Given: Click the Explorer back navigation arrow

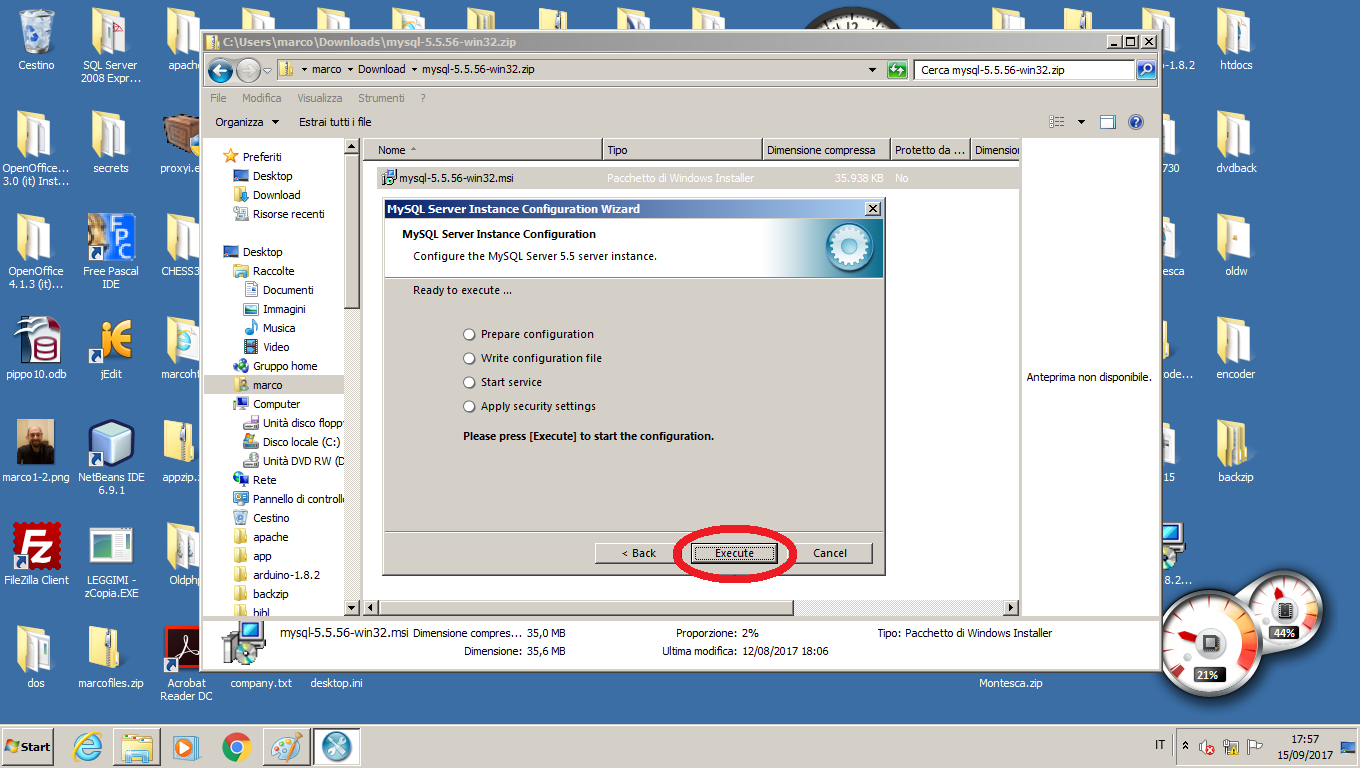Looking at the screenshot, I should [221, 70].
